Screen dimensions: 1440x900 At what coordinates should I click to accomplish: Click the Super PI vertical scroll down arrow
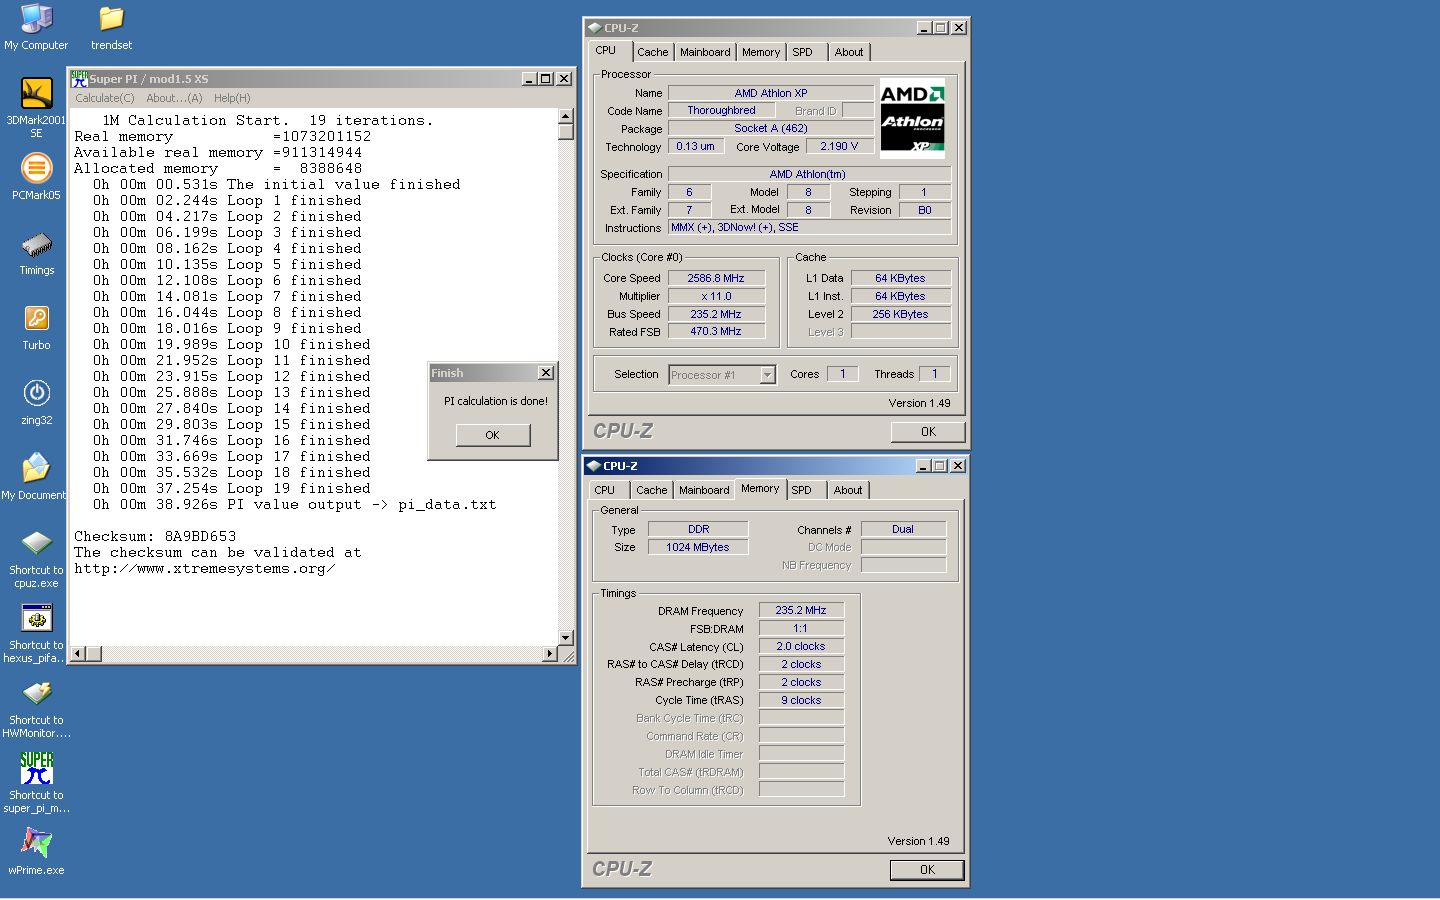[x=565, y=637]
